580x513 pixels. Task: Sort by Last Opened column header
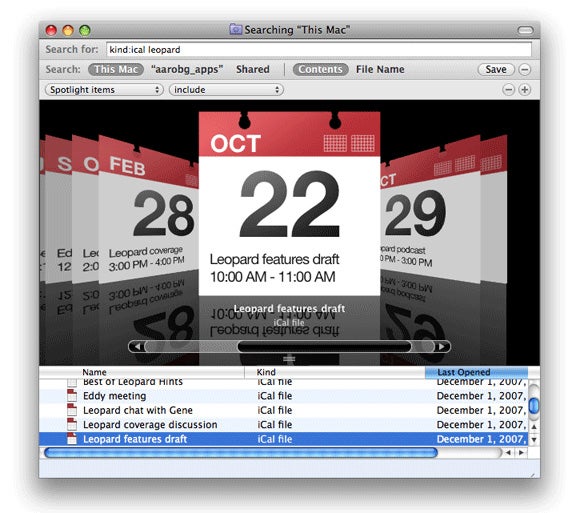coord(476,372)
